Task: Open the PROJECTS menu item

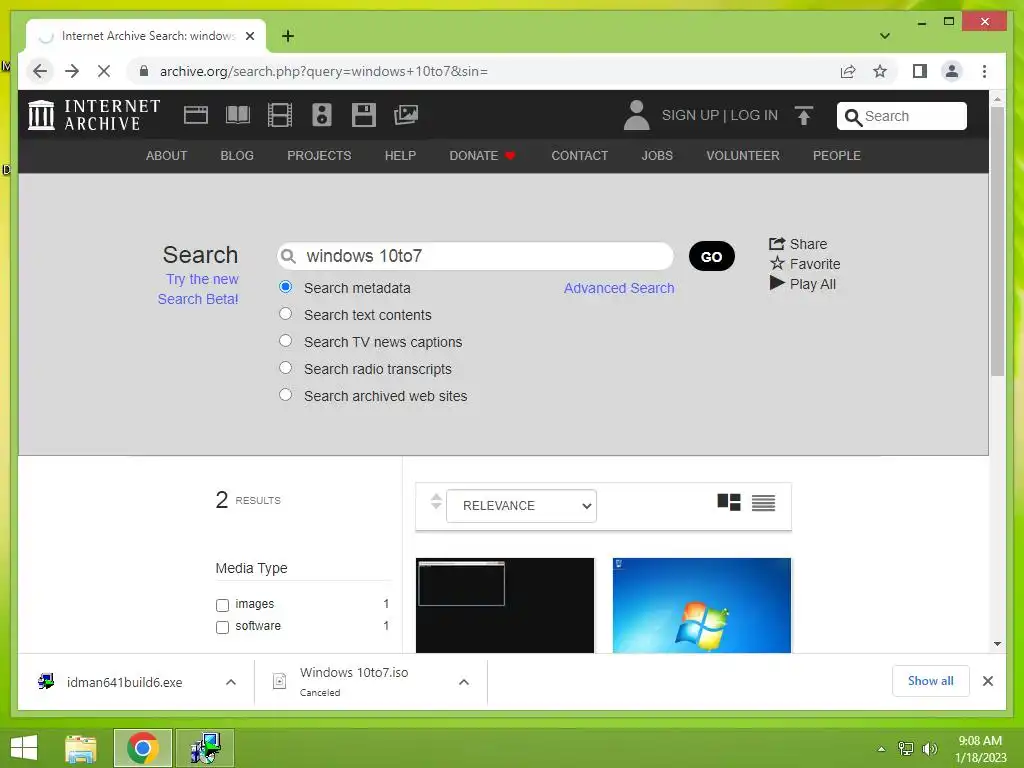Action: (319, 155)
